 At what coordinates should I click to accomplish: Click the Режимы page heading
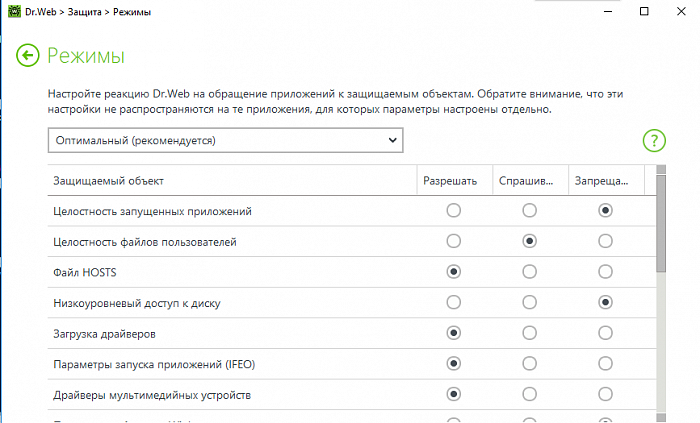pyautogui.click(x=86, y=56)
